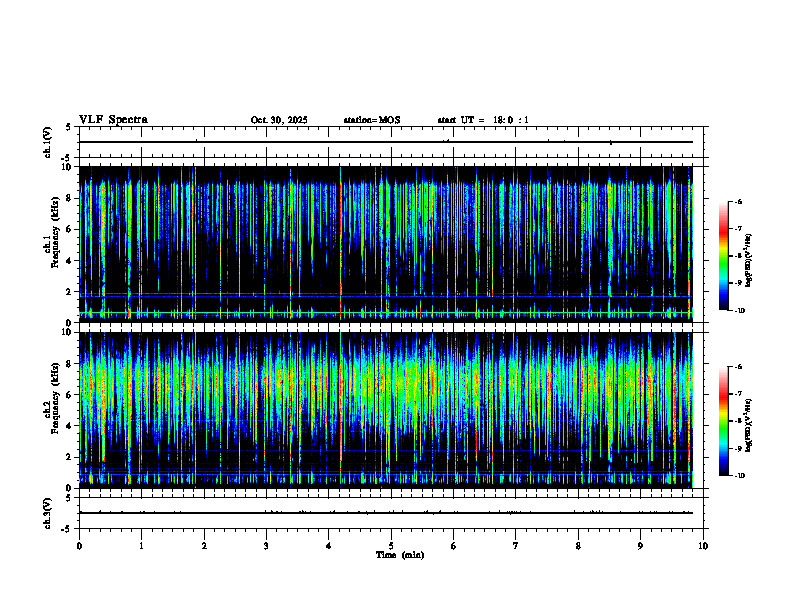Click the '2' tick on the time axis
Viewport: 792px width, 612px height.
(x=204, y=546)
